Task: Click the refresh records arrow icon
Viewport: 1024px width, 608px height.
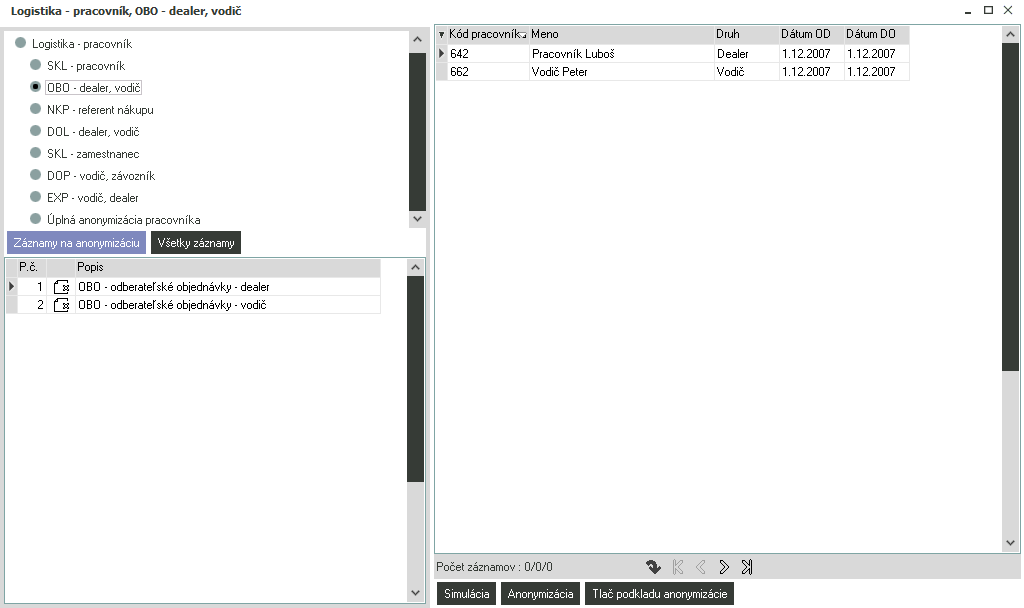Action: point(653,567)
